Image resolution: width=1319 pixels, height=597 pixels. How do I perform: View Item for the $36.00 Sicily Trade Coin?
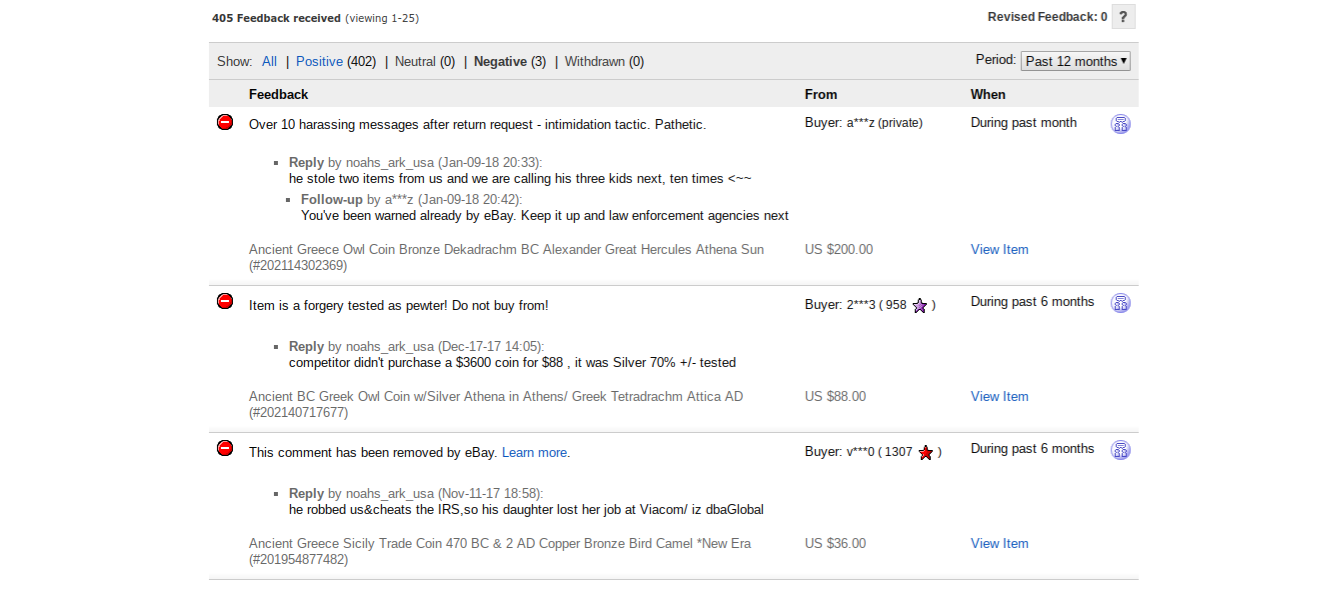(999, 544)
